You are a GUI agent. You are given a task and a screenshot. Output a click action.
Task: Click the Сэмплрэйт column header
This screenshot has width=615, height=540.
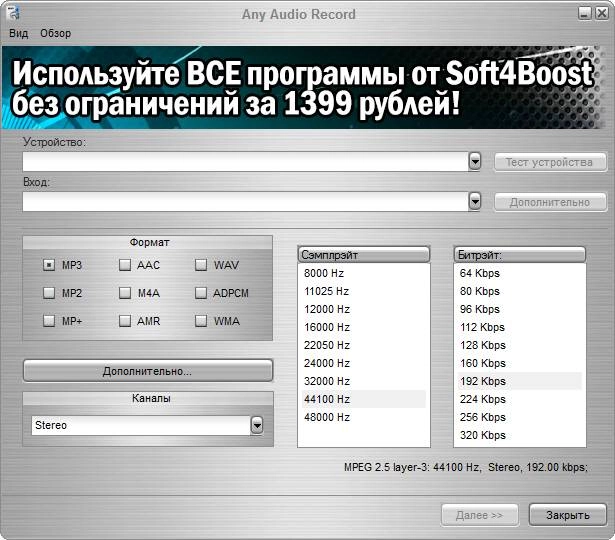364,255
